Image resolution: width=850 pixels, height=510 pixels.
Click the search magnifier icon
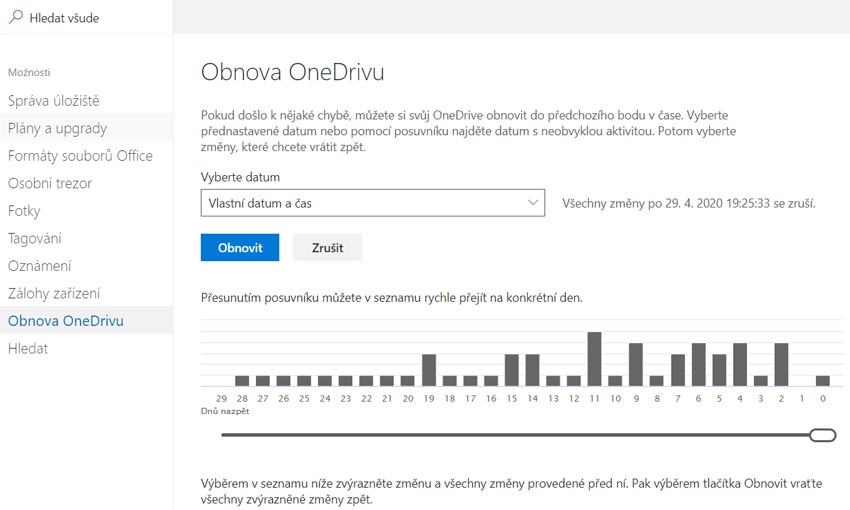[x=16, y=17]
